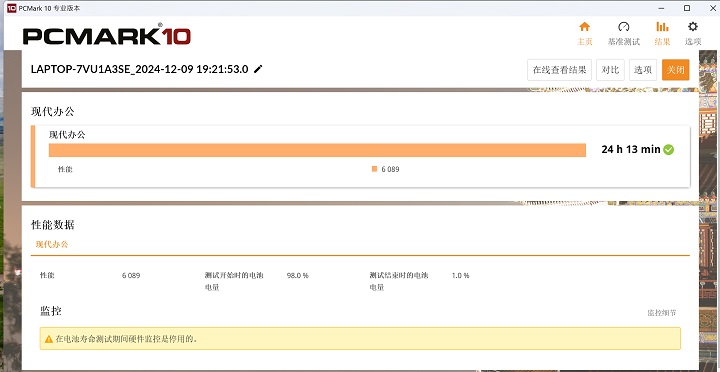Click the 测试开始时的电池电量 label
The image size is (720, 372).
[x=234, y=281]
